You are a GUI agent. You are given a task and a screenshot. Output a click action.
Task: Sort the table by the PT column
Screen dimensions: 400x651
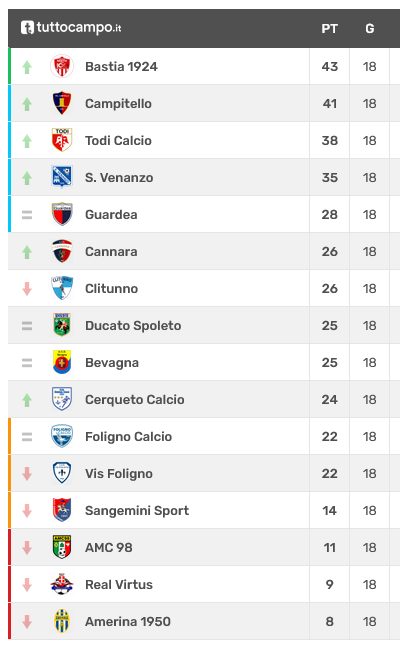pyautogui.click(x=329, y=29)
